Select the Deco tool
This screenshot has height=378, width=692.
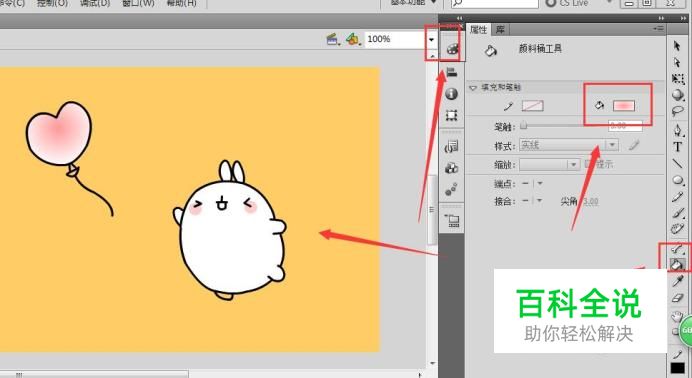(x=678, y=229)
